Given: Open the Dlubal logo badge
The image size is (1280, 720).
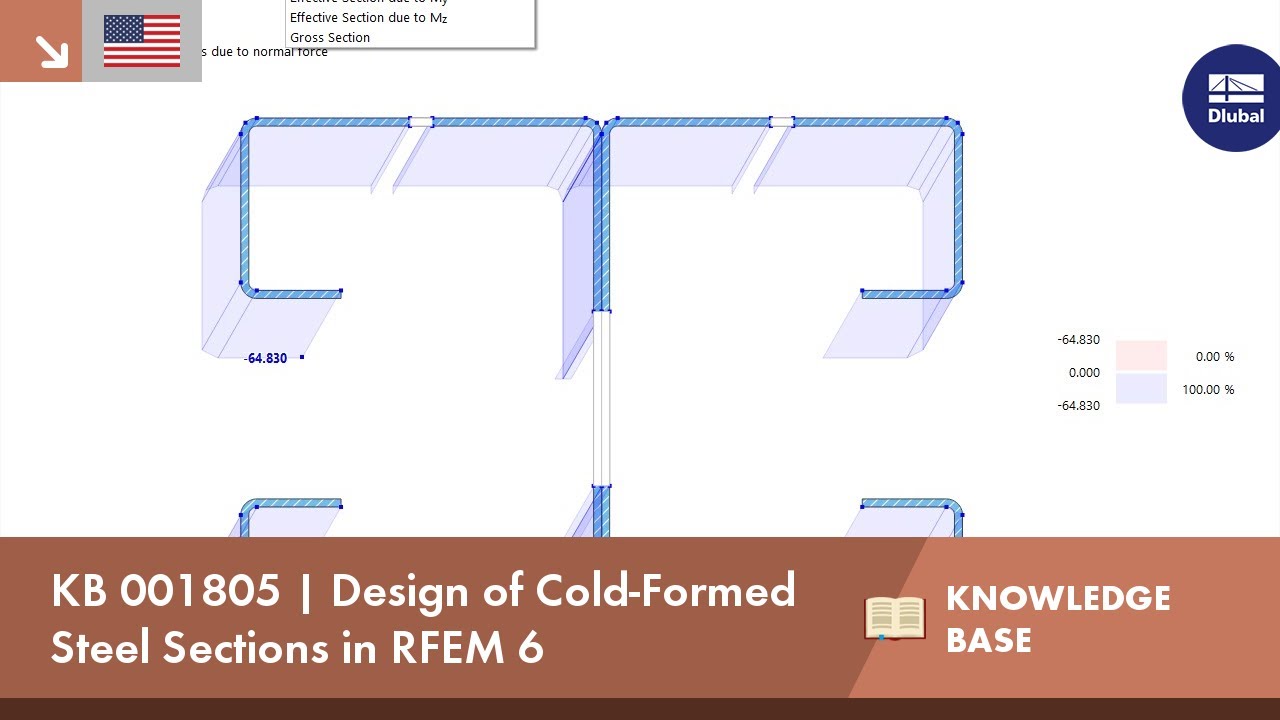Looking at the screenshot, I should click(1233, 98).
